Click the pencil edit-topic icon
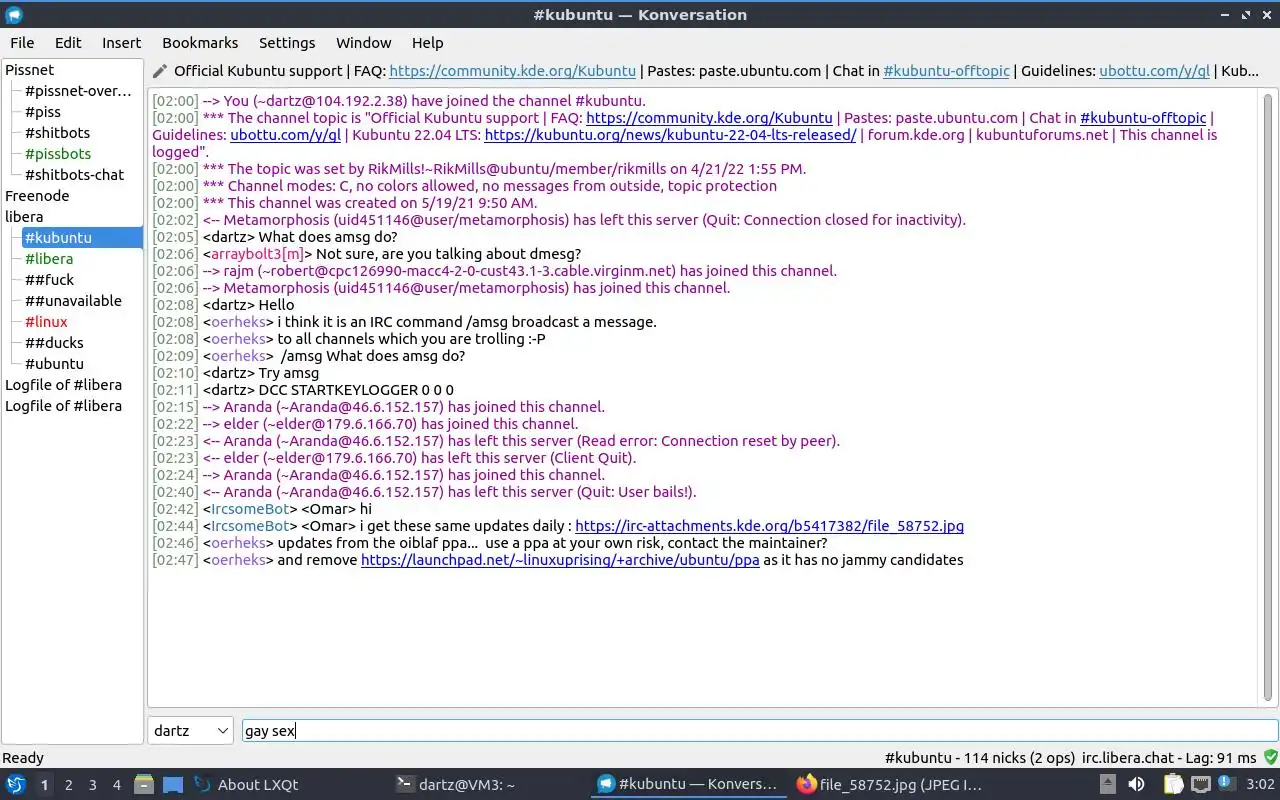1280x800 pixels. (160, 71)
